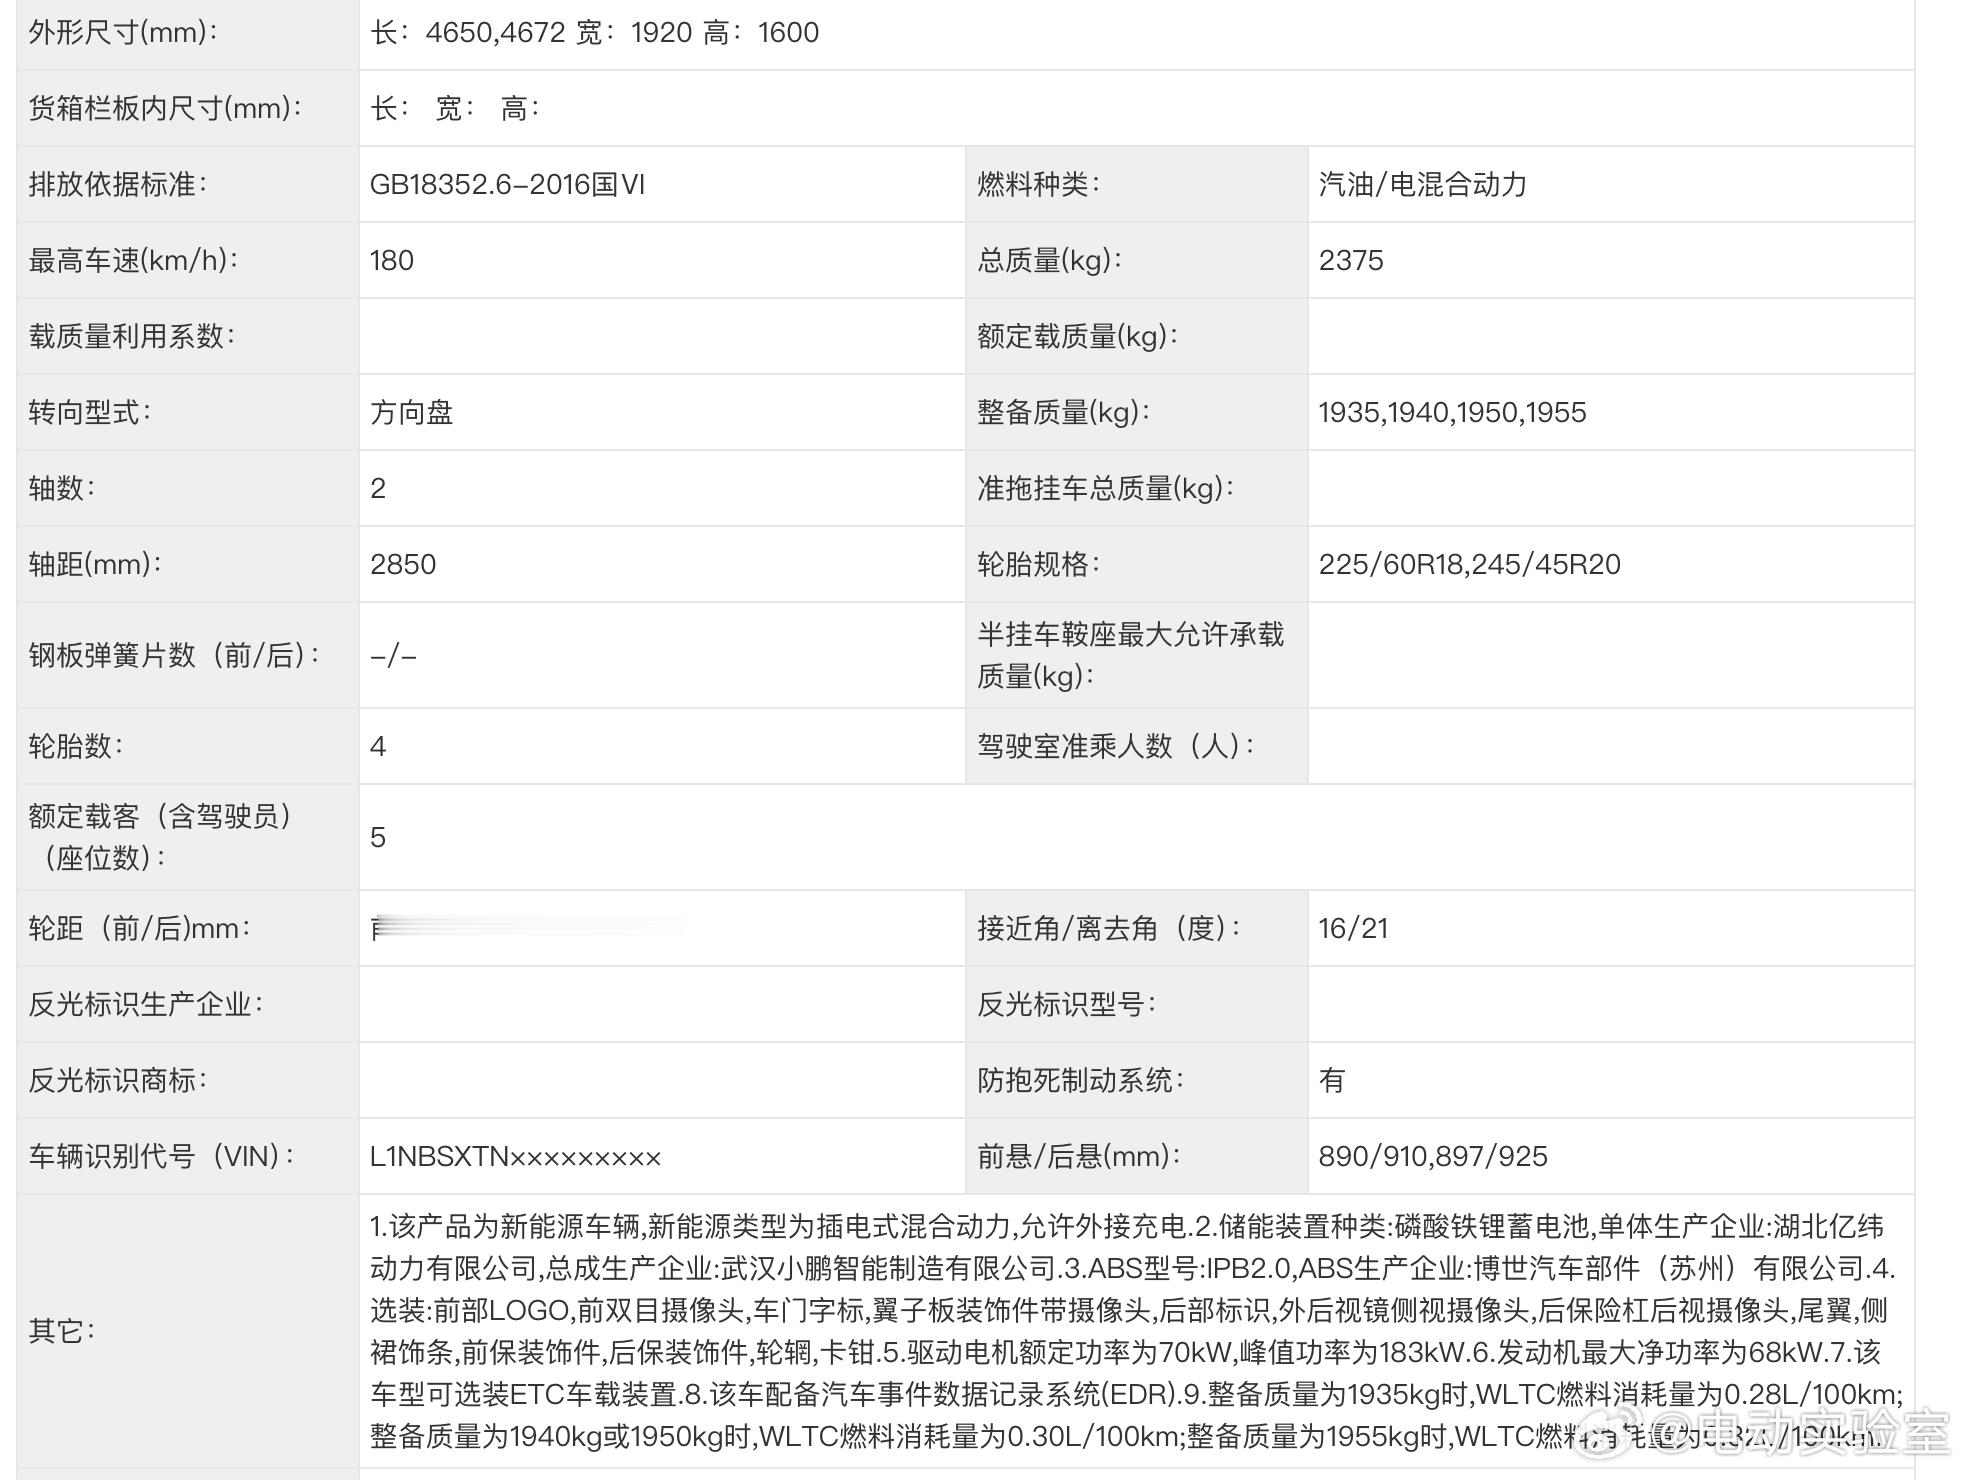Click the 额定载质量(kg) label

tap(1077, 336)
